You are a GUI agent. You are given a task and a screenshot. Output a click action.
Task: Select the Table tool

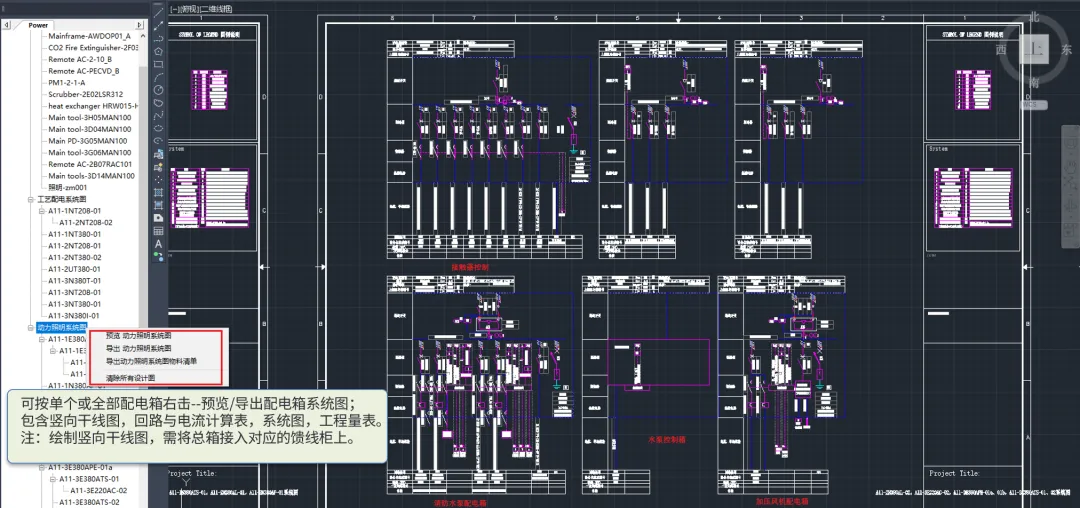158,231
